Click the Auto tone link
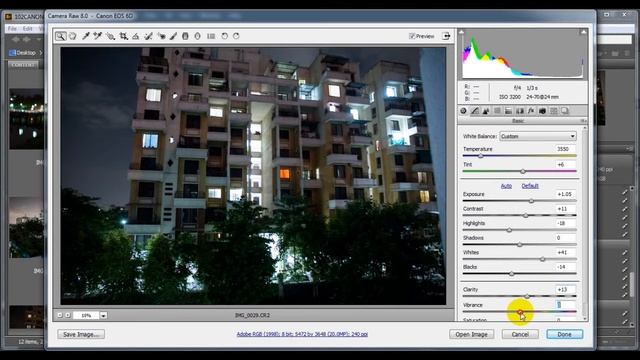The height and width of the screenshot is (360, 640). click(x=506, y=186)
